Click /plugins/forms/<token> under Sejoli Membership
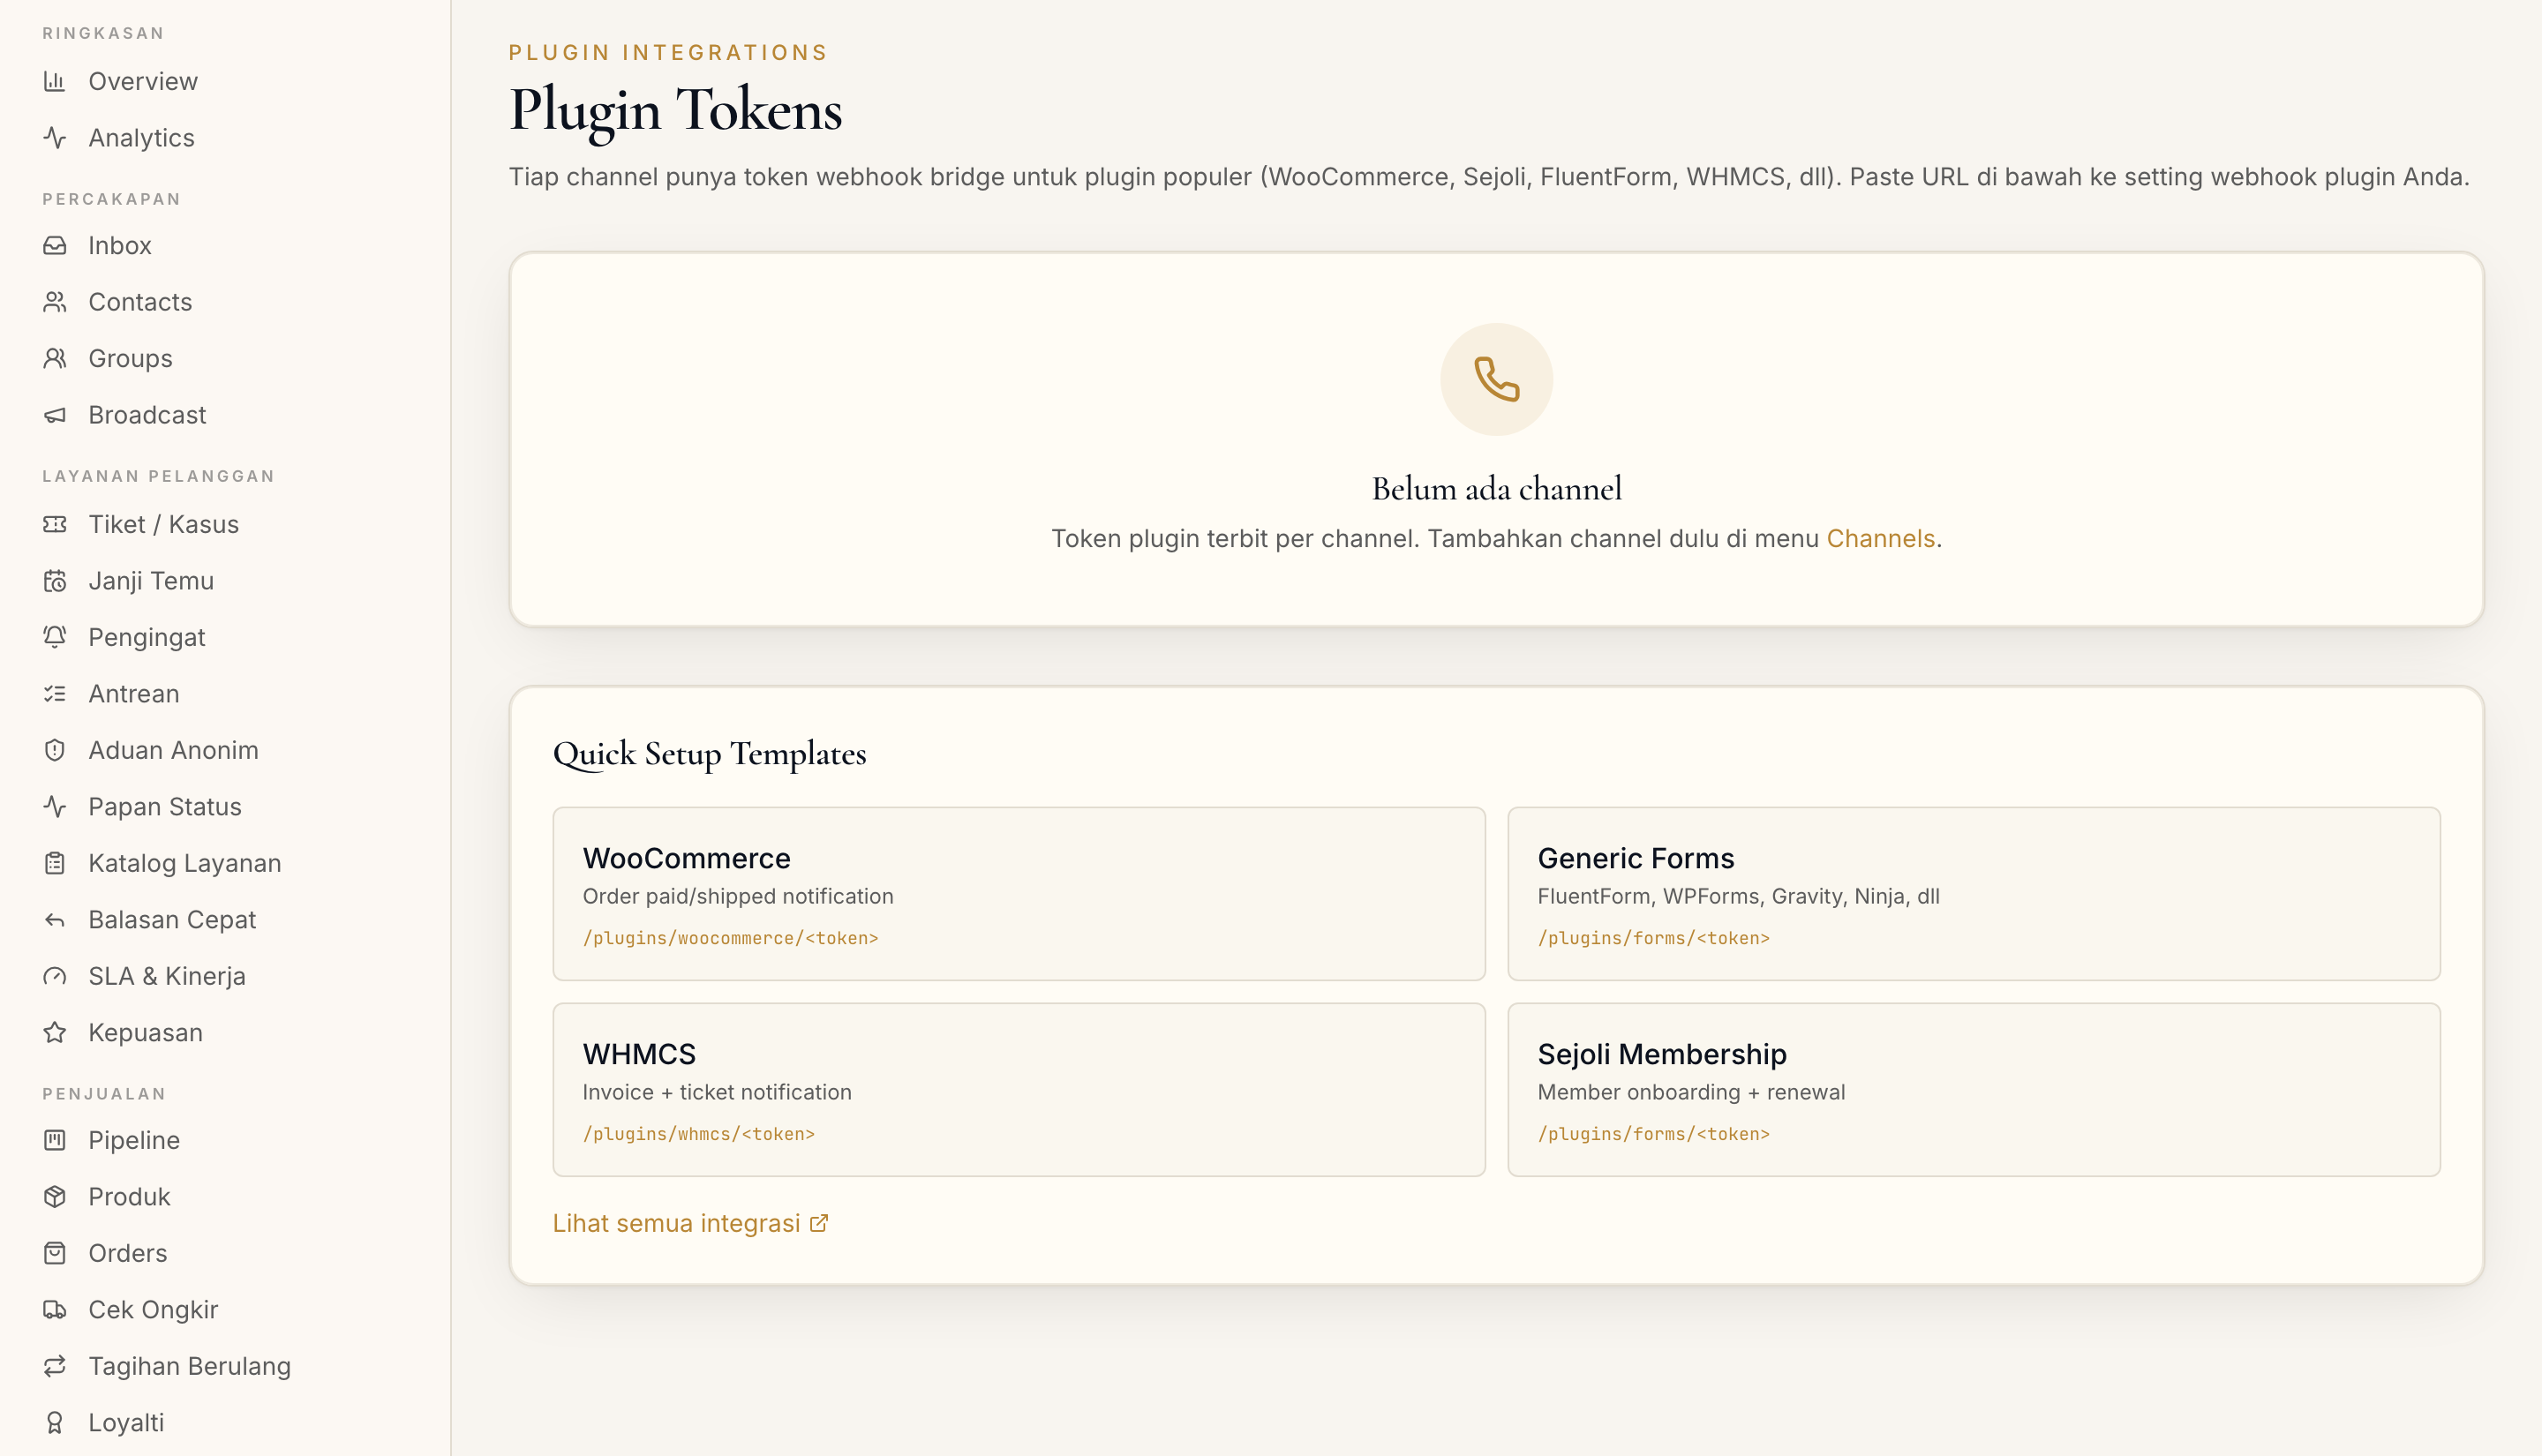Viewport: 2542px width, 1456px height. pyautogui.click(x=1653, y=1134)
